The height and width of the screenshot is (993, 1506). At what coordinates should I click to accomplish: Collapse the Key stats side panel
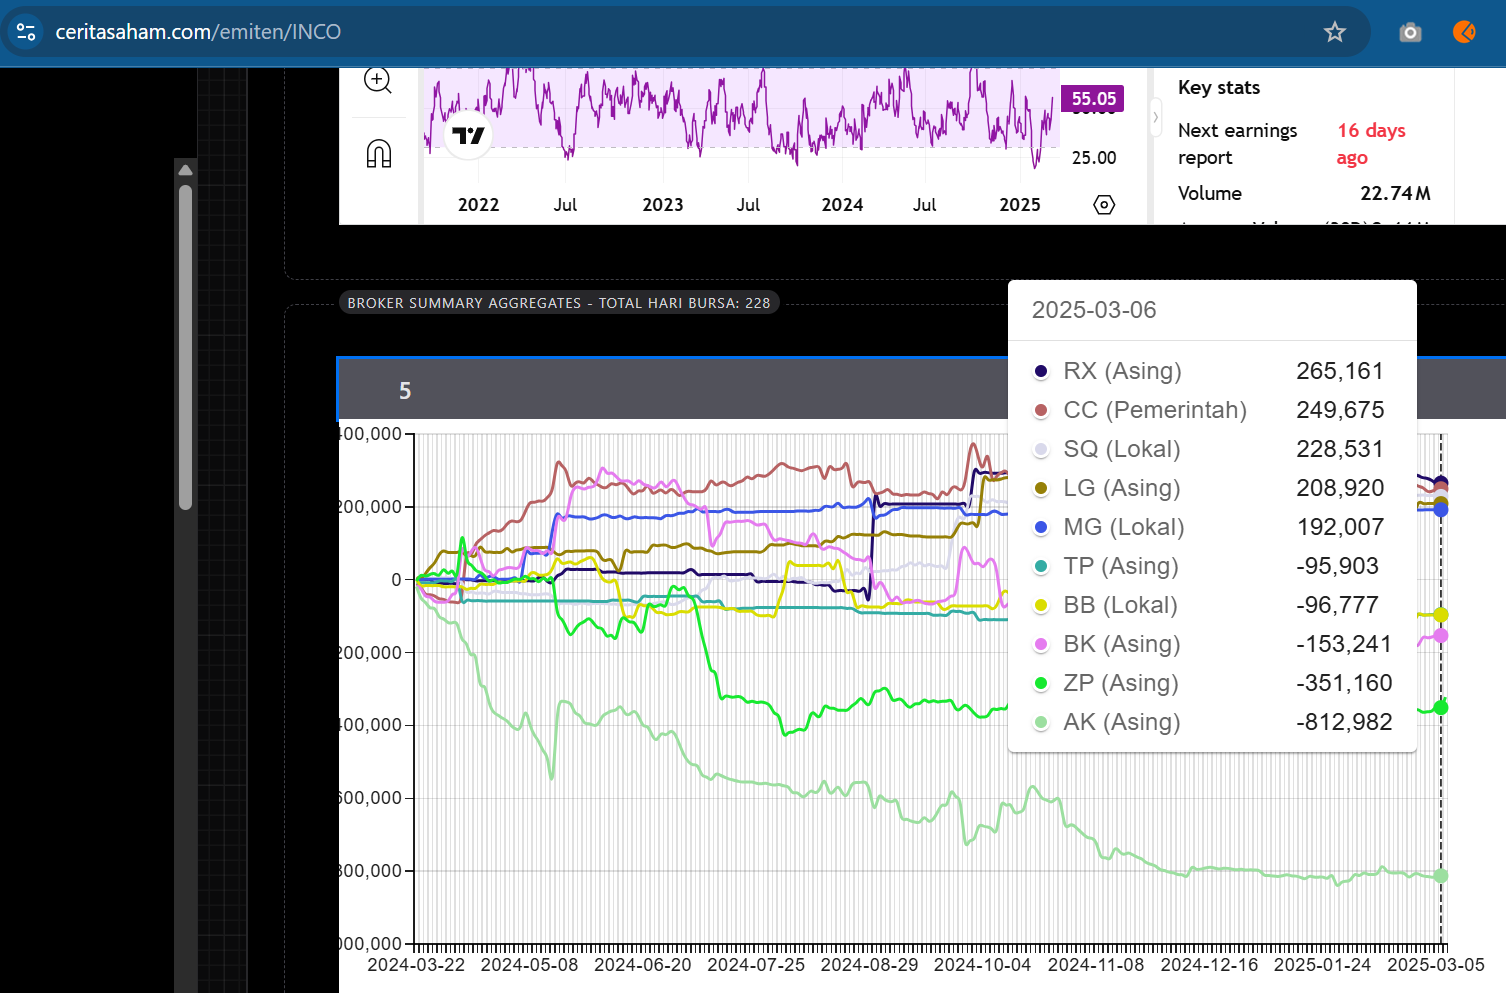coord(1156,117)
